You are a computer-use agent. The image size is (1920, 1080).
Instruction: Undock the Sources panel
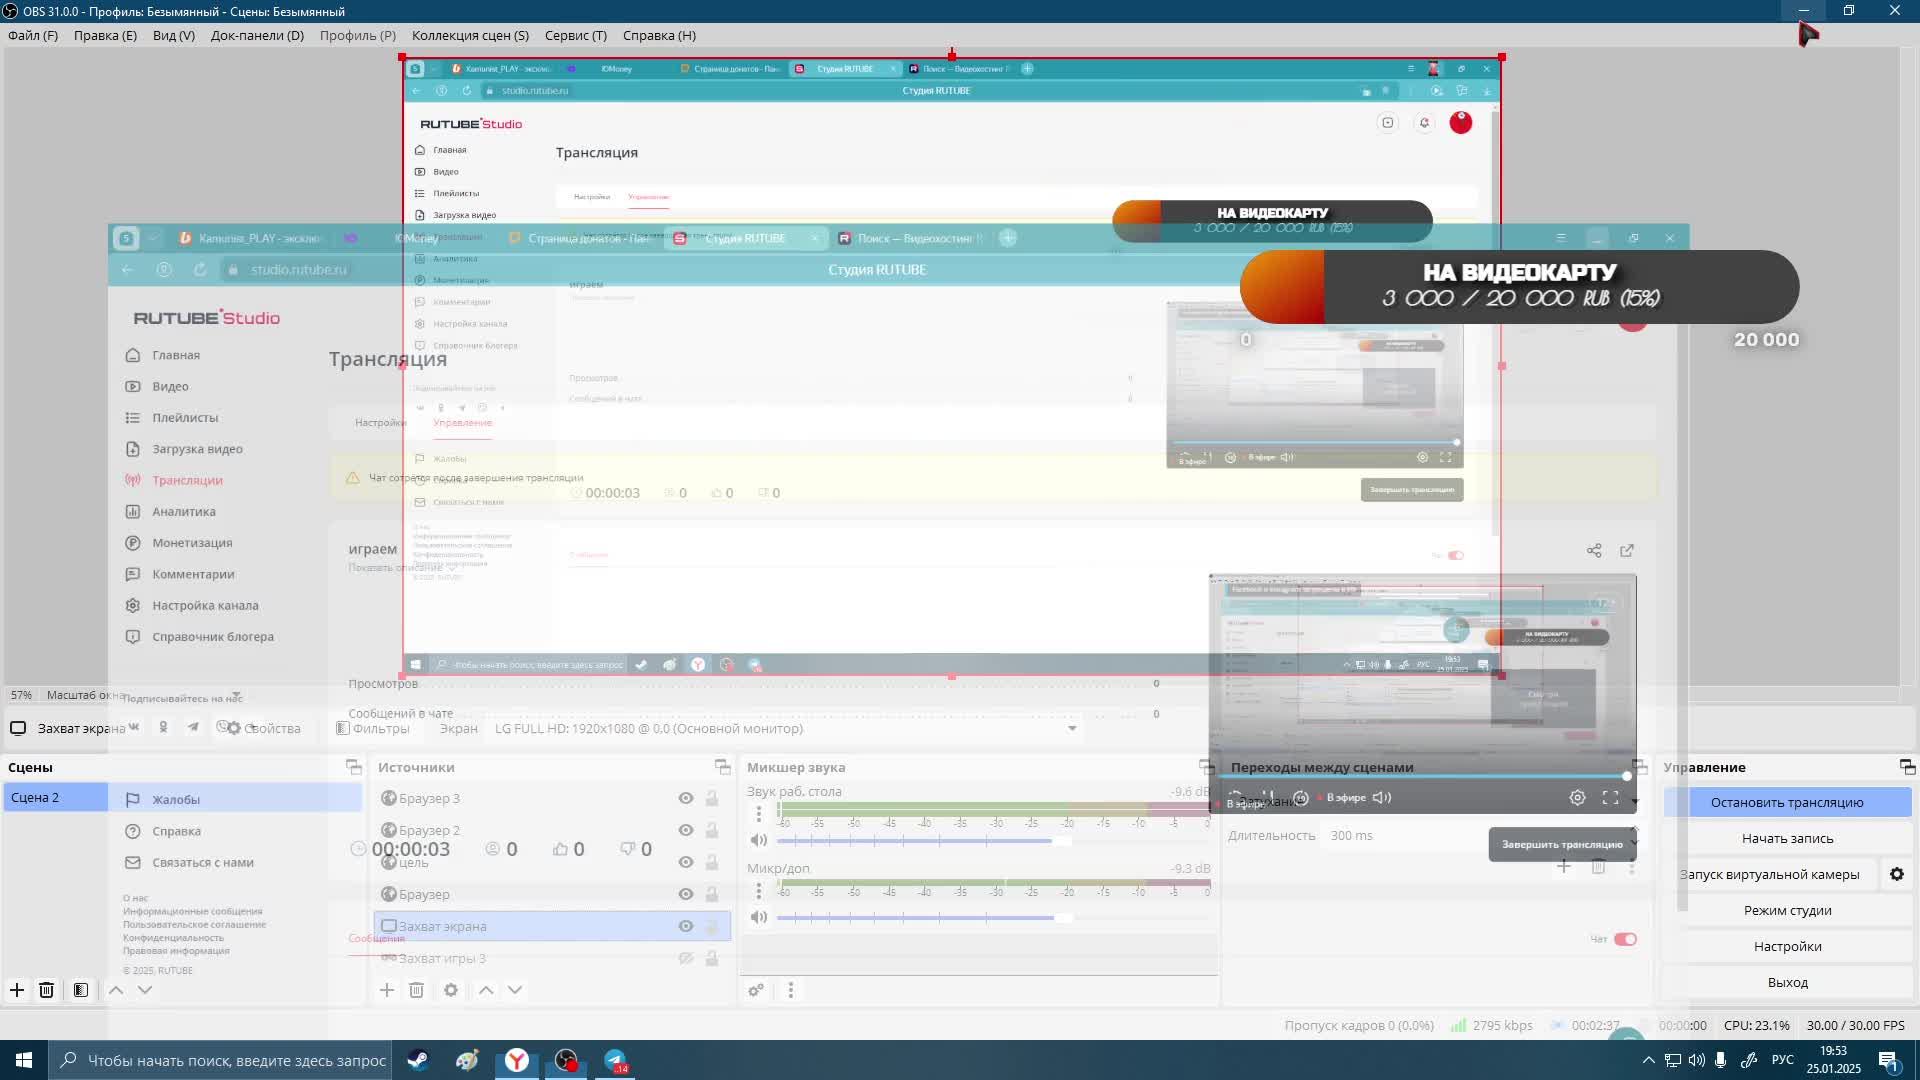coord(723,767)
